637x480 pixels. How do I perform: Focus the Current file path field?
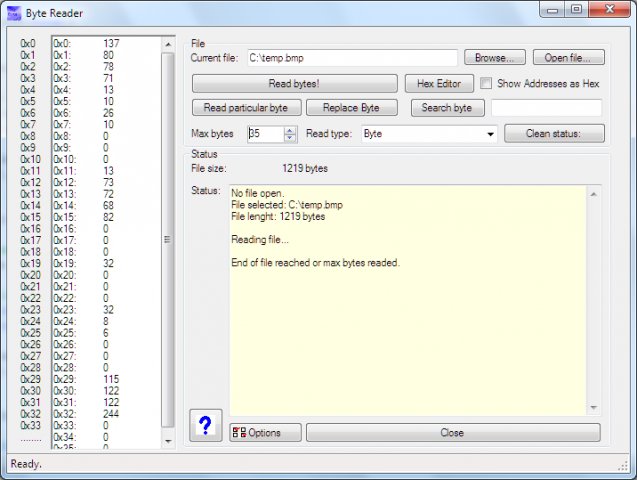352,58
